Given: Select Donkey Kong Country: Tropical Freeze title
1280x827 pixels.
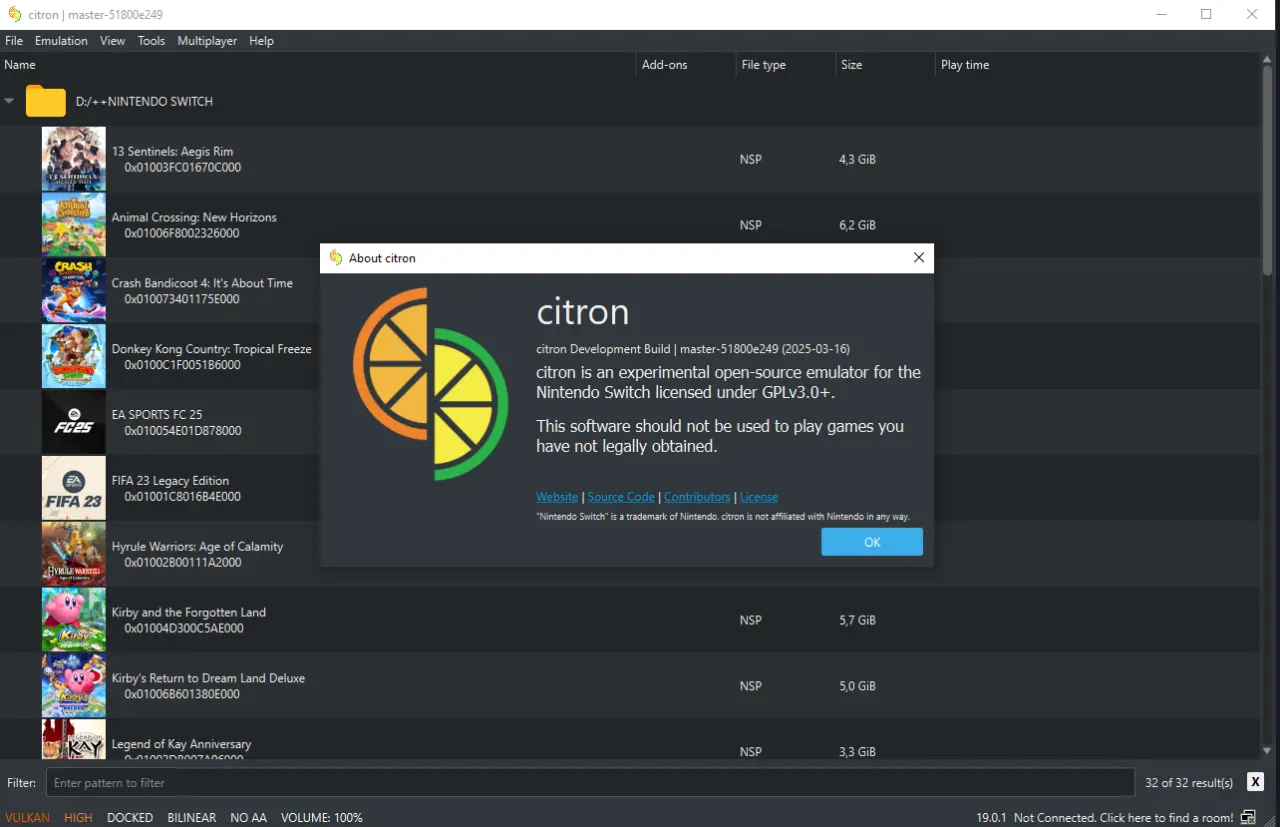Looking at the screenshot, I should 211,349.
